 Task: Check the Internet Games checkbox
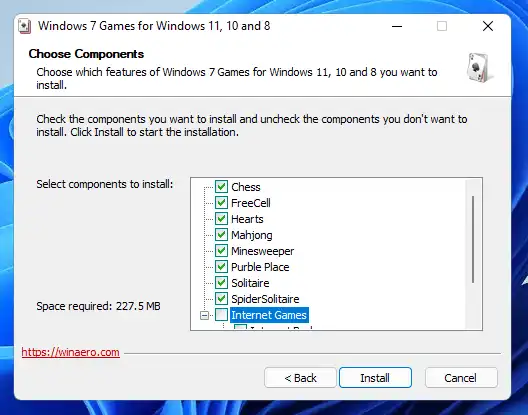(221, 315)
